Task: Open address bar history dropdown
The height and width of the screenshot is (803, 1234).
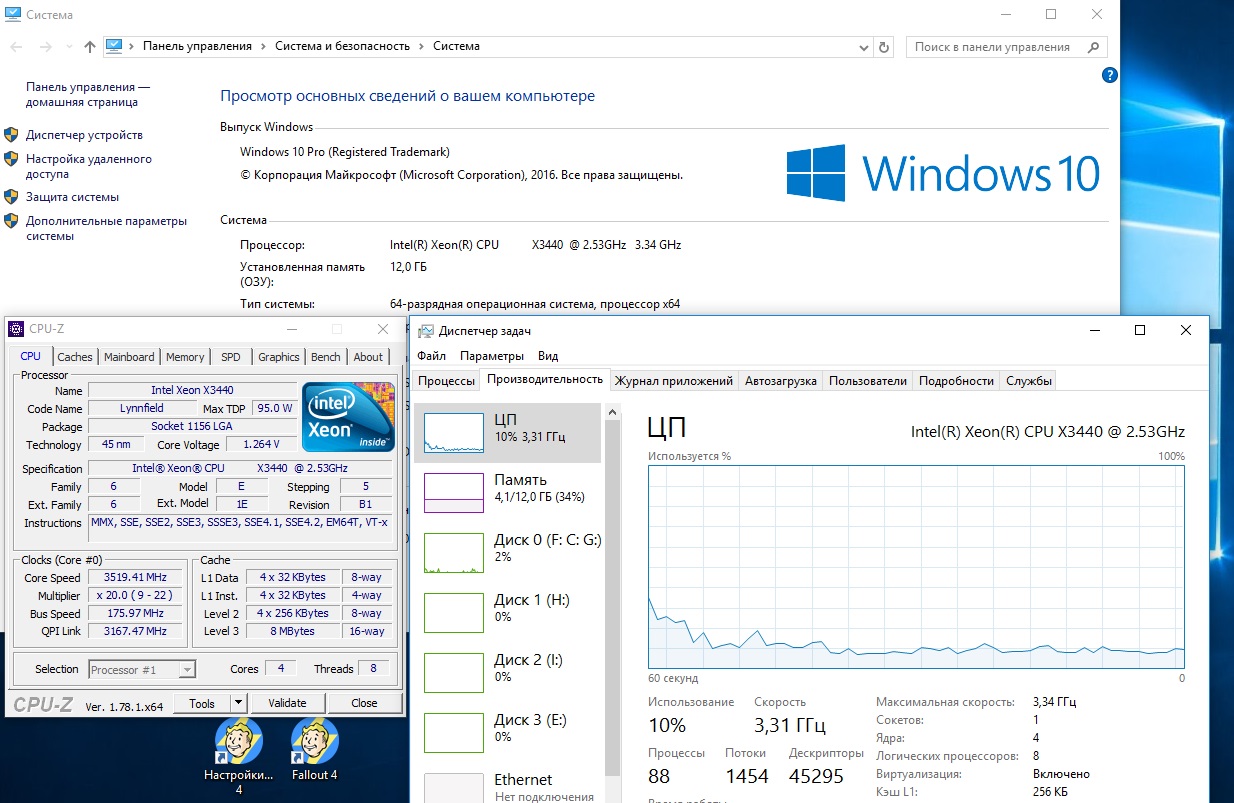Action: (x=864, y=47)
